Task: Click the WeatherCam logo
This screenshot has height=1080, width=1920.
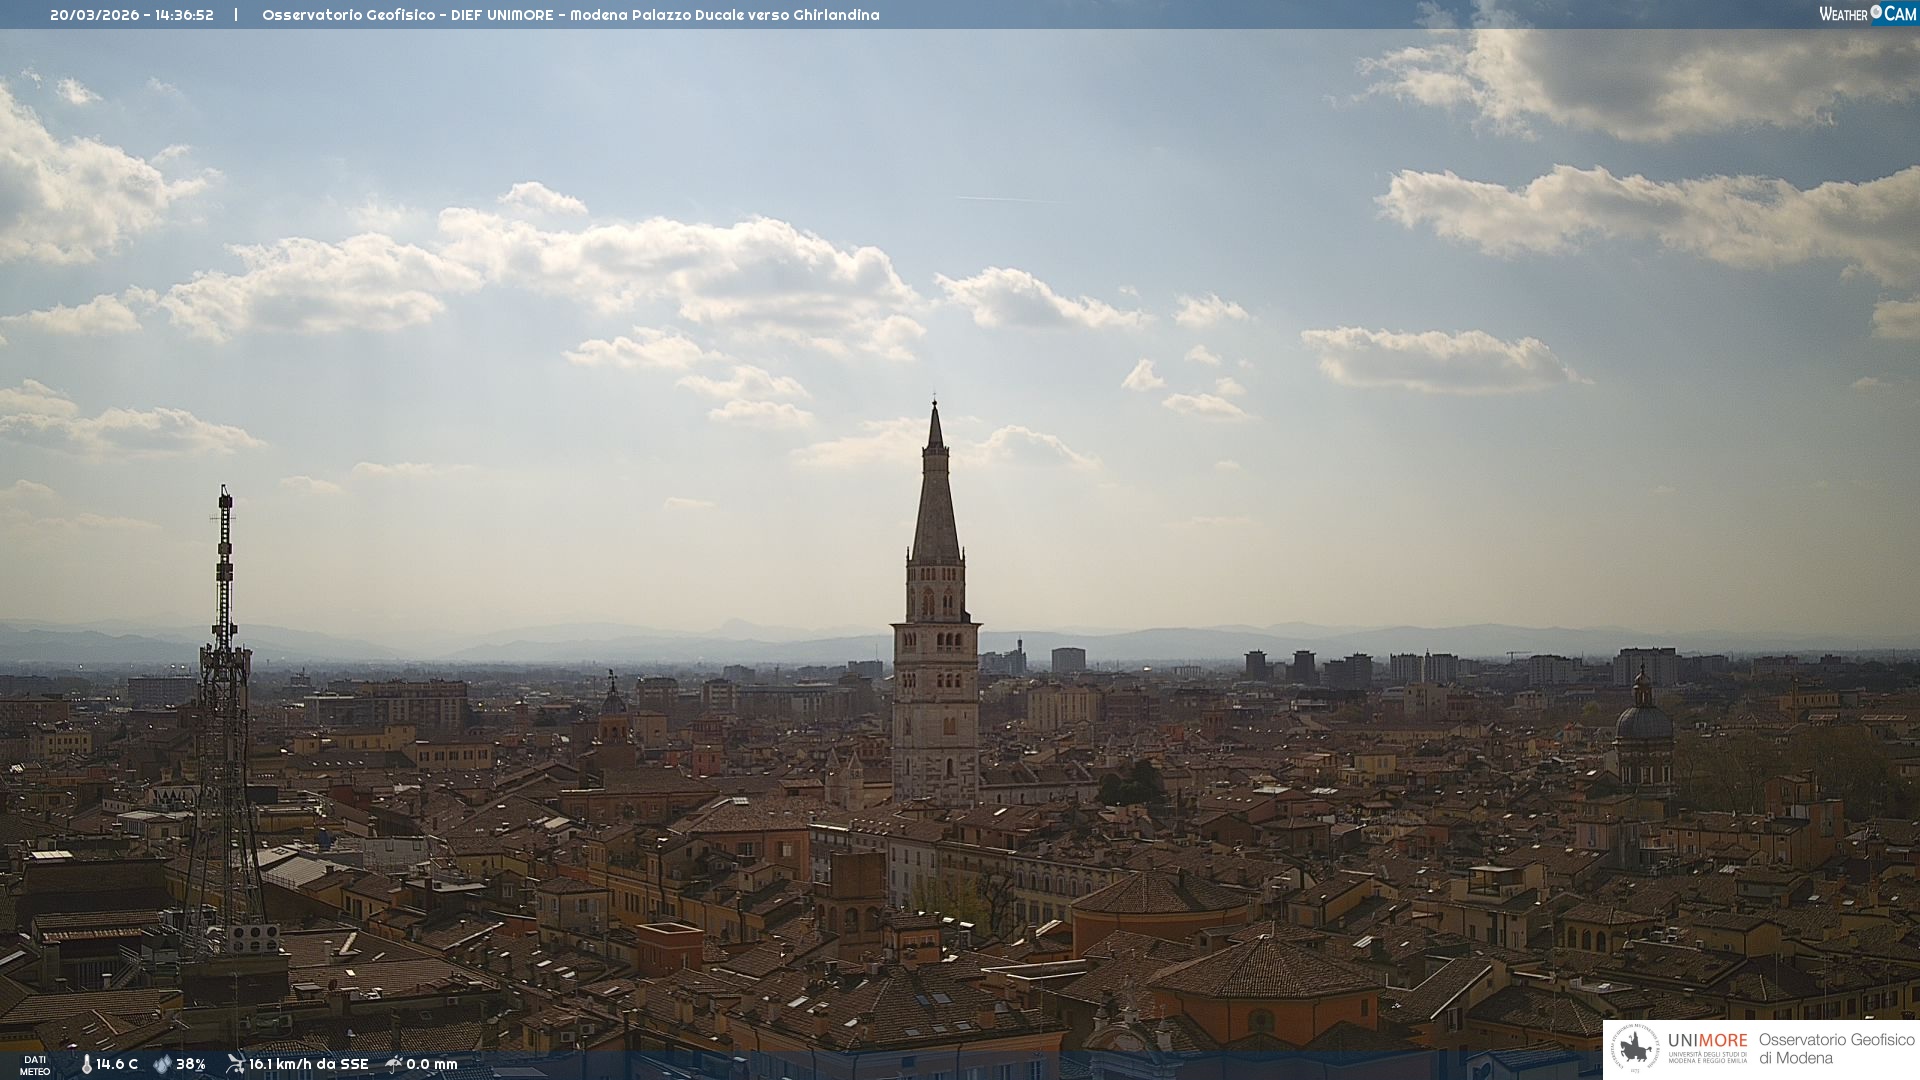Action: pyautogui.click(x=1867, y=14)
